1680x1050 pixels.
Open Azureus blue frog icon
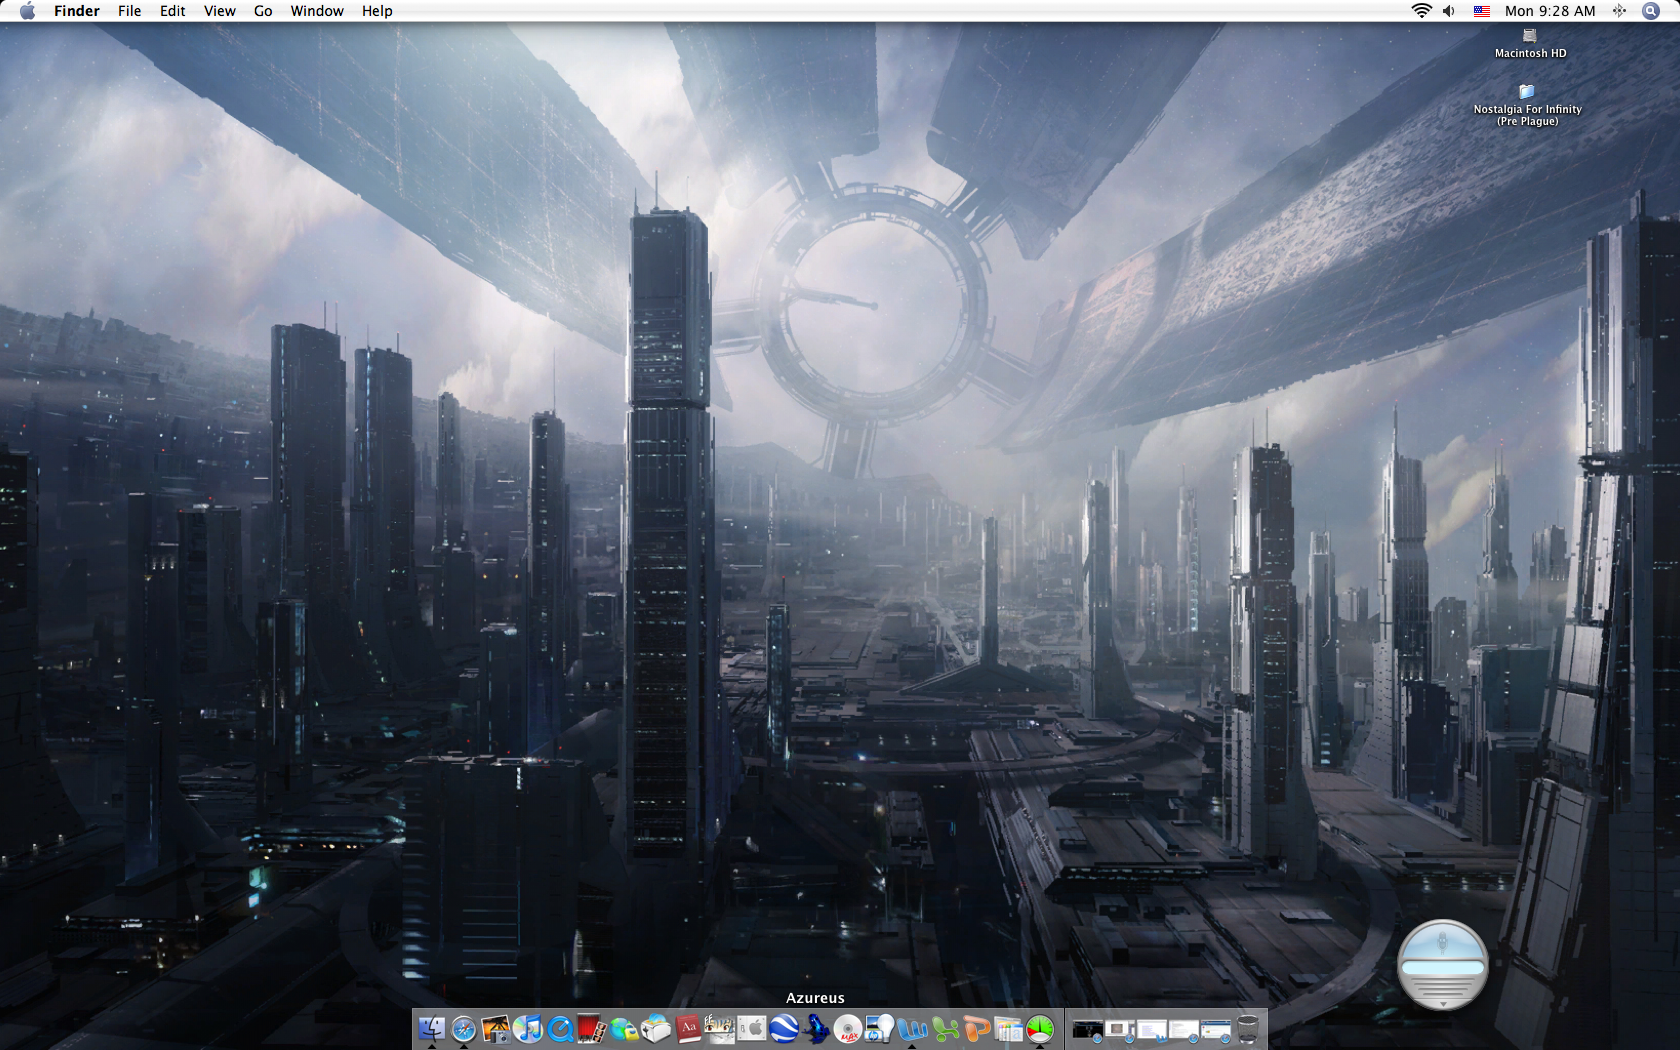(x=816, y=1028)
